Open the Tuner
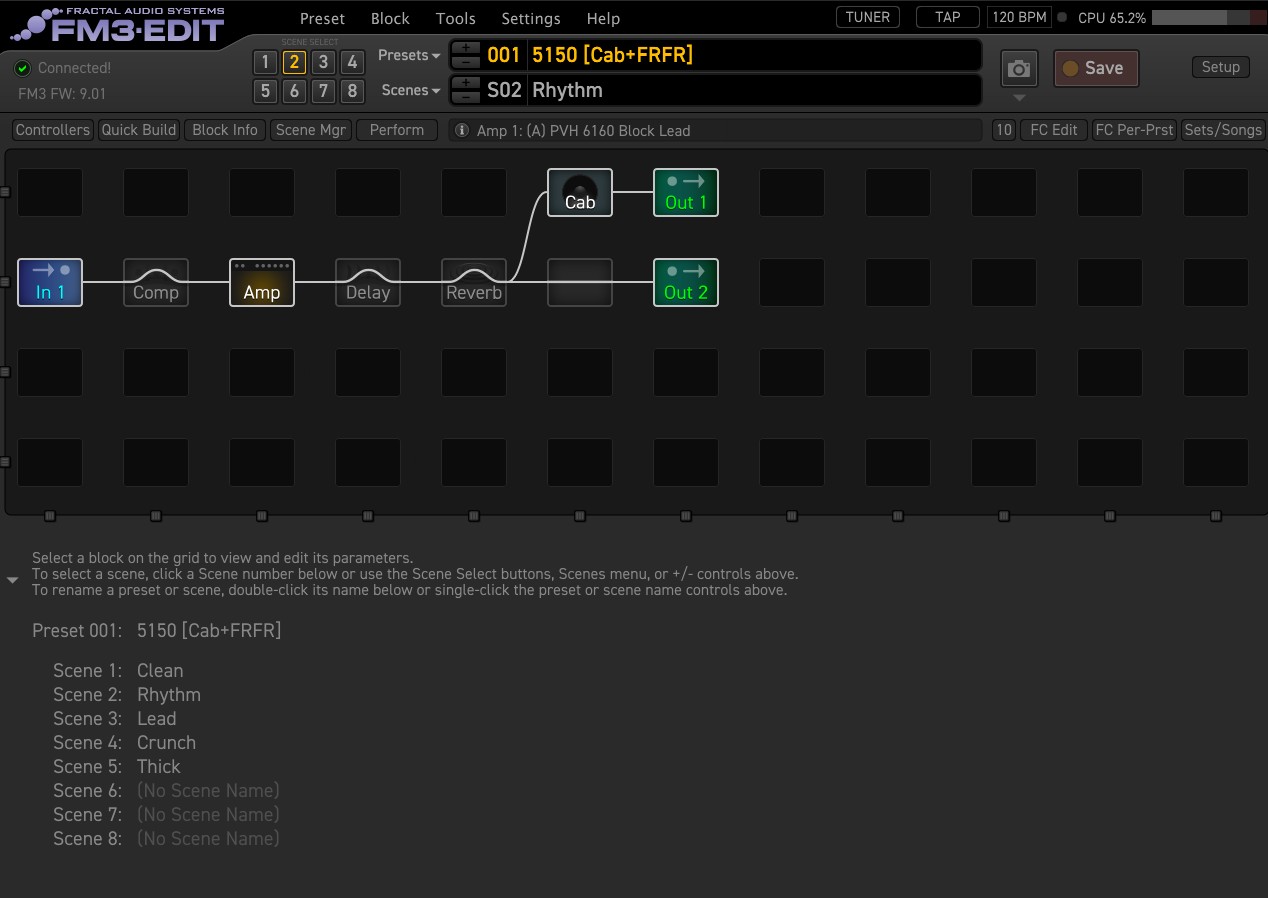This screenshot has height=898, width=1268. tap(868, 17)
